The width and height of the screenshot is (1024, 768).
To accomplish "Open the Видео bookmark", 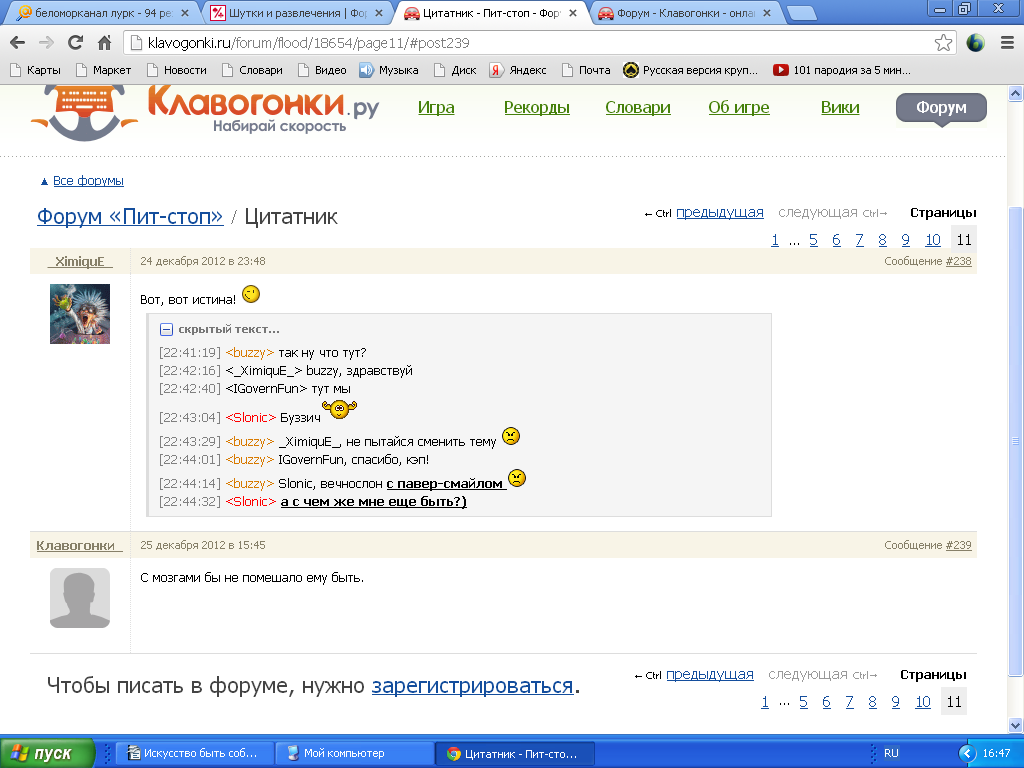I will tap(322, 70).
